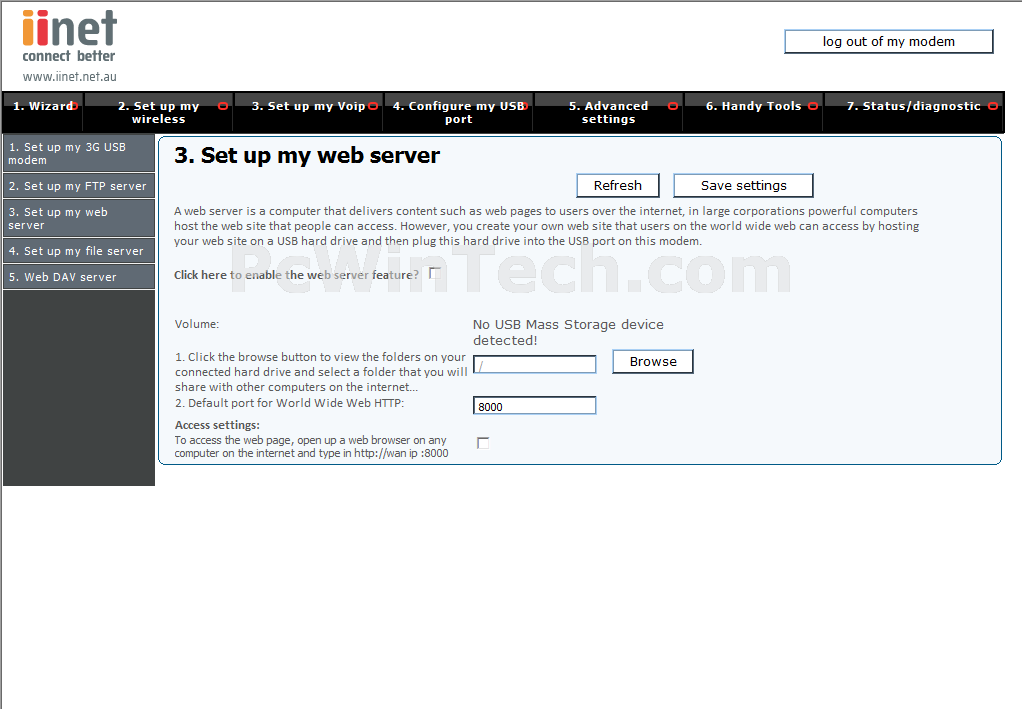Tick the Access settings checkbox
The image size is (1022, 709).
(x=483, y=443)
